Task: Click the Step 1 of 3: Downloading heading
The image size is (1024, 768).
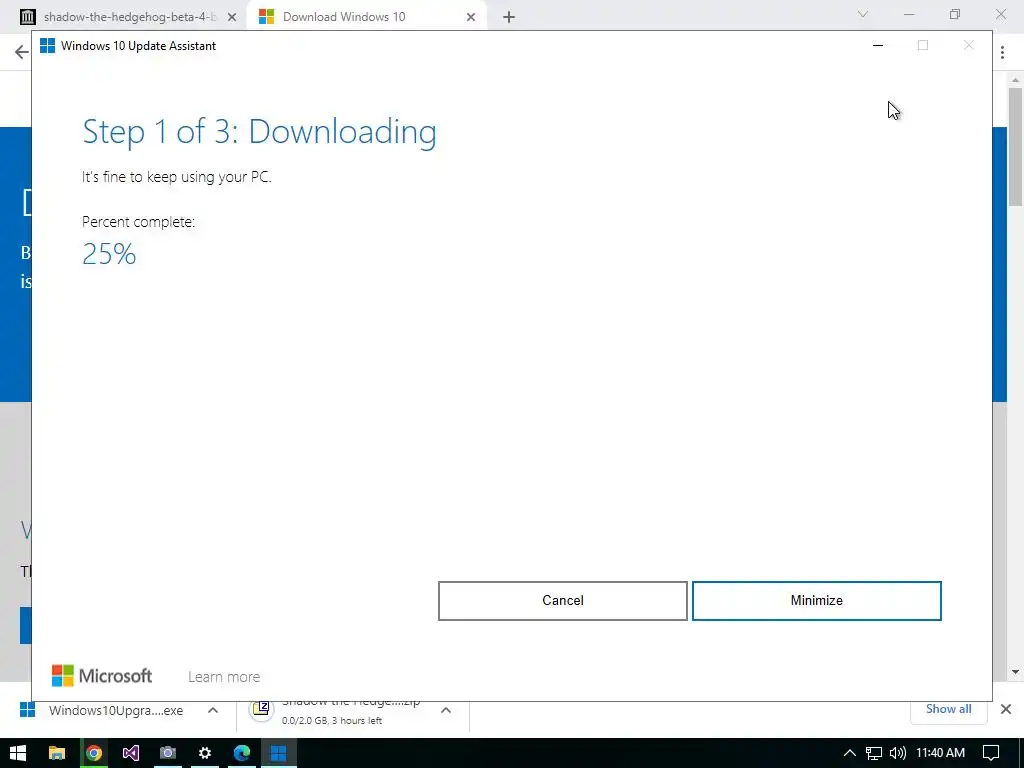Action: 259,131
